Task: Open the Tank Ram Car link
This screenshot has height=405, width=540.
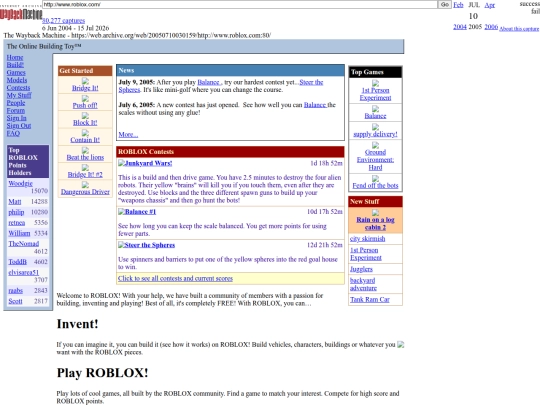Action: click(370, 299)
